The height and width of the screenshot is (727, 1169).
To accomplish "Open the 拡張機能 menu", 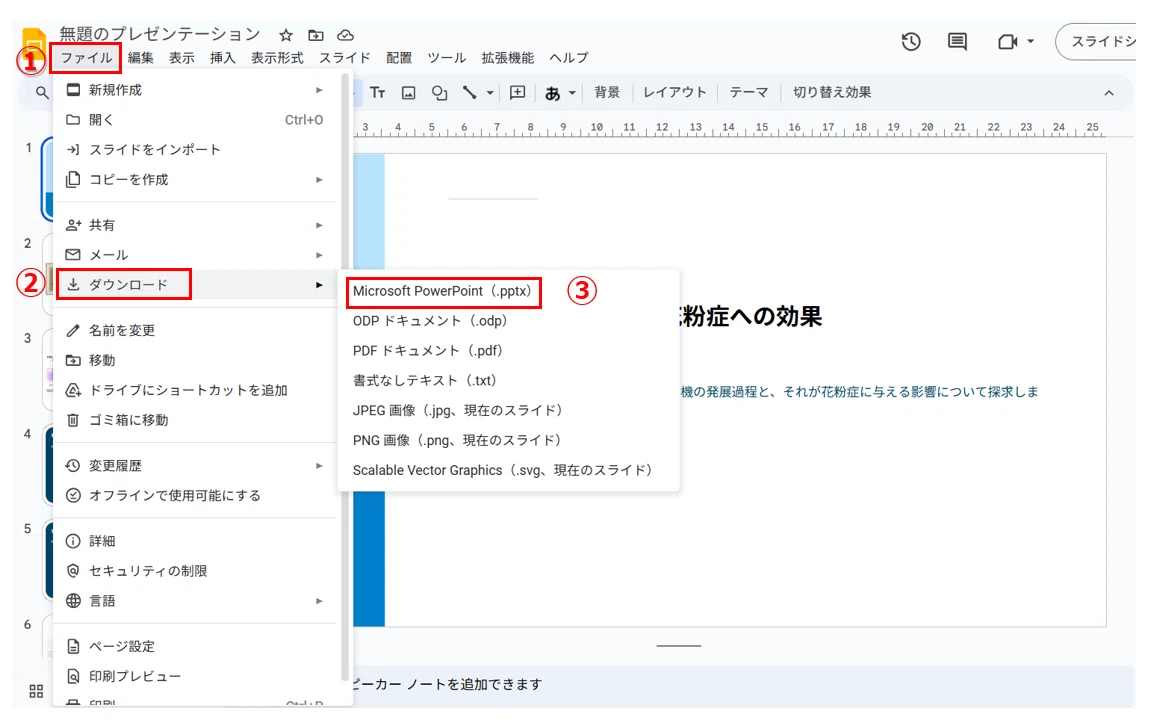I will (508, 57).
